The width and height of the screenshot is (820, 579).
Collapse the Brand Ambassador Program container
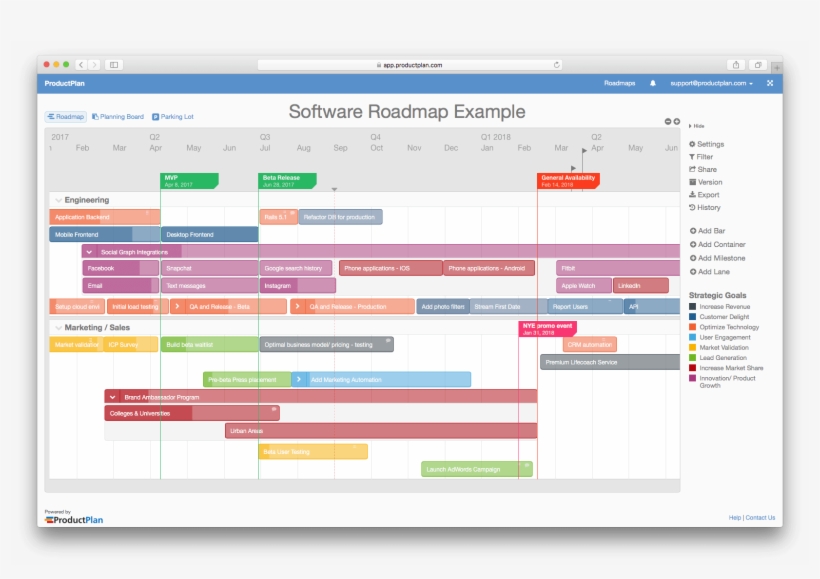(x=112, y=396)
